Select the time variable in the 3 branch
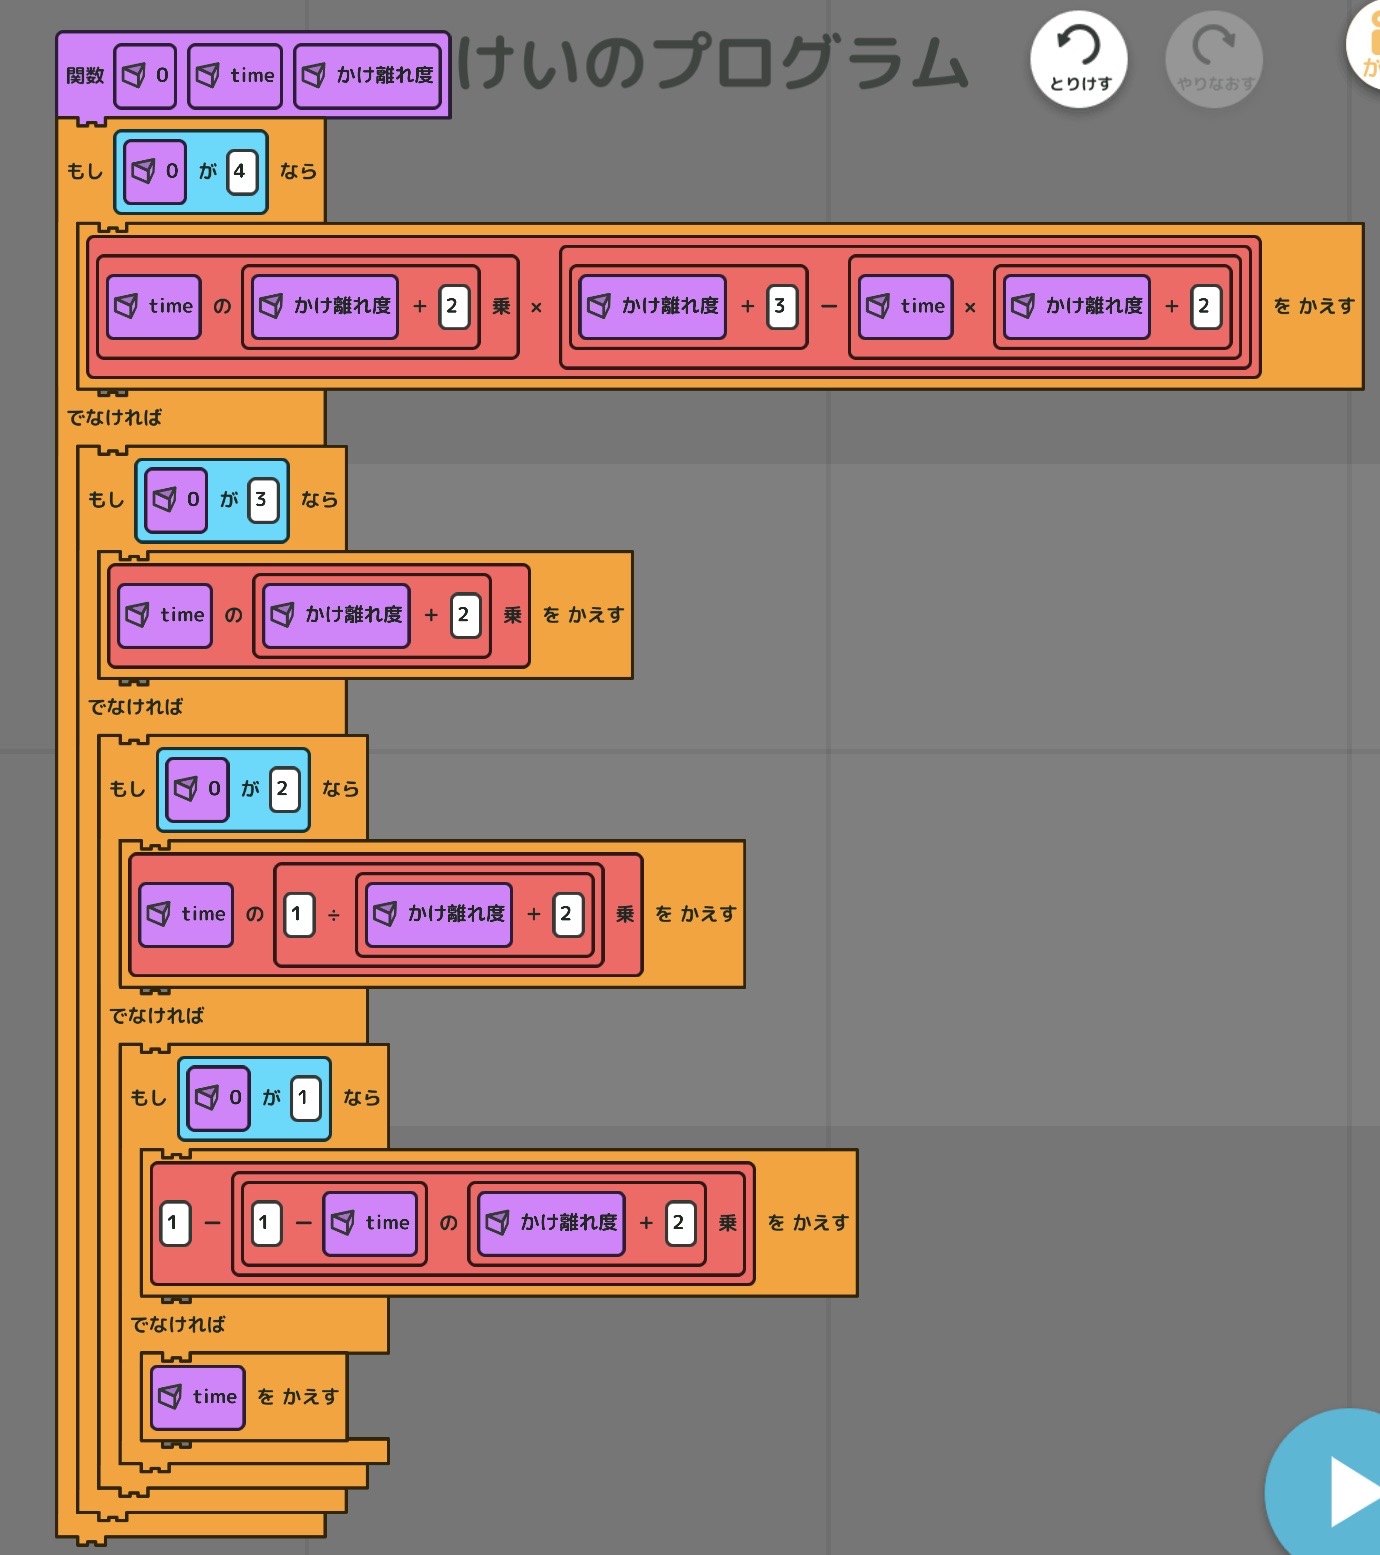The height and width of the screenshot is (1555, 1380). tap(165, 615)
